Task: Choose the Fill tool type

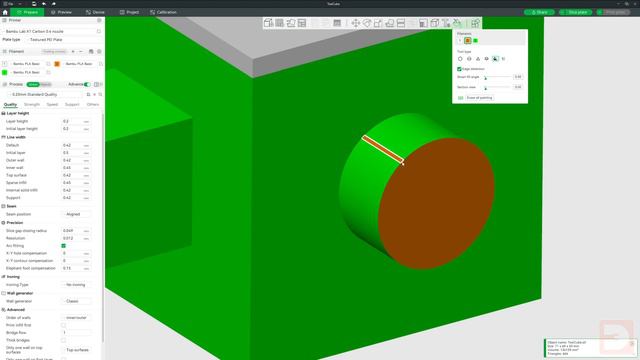Action: [x=495, y=59]
